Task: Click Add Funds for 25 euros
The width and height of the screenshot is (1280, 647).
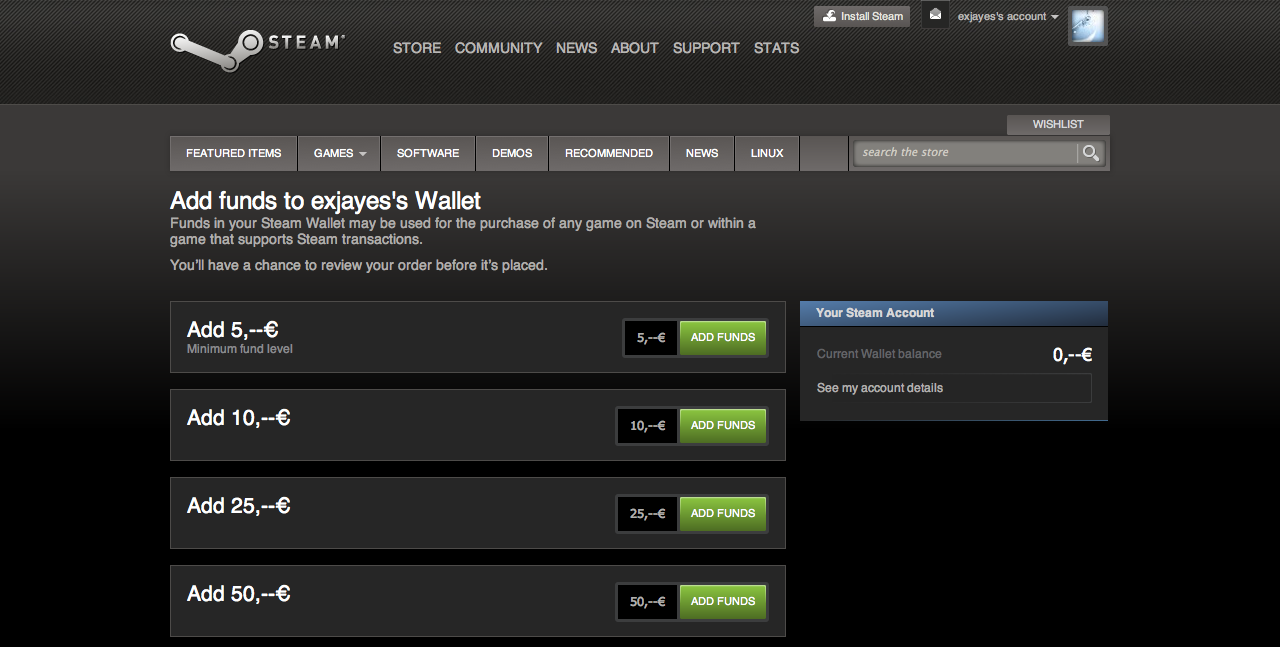Action: tap(723, 514)
